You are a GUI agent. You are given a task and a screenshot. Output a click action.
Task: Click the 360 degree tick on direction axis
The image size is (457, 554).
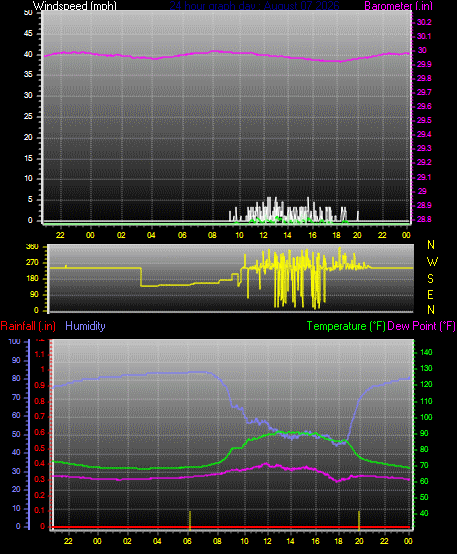tap(32, 247)
